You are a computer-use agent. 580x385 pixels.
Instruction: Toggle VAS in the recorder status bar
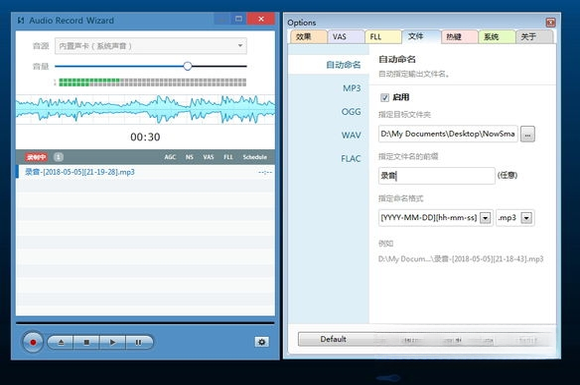click(208, 157)
